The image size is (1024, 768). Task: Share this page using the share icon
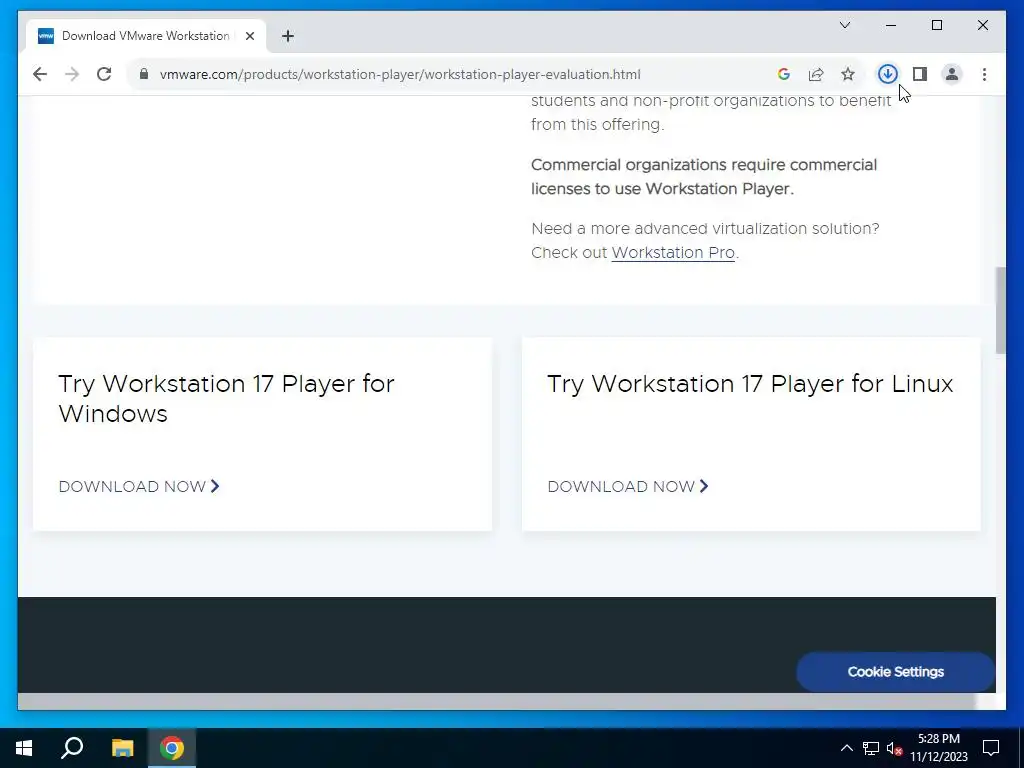(816, 74)
